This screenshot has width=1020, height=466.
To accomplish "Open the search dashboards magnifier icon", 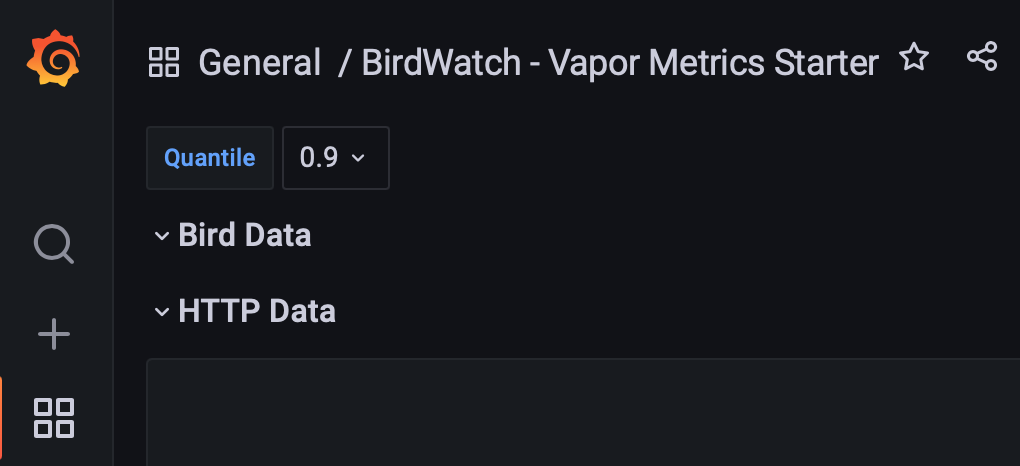I will pyautogui.click(x=53, y=244).
